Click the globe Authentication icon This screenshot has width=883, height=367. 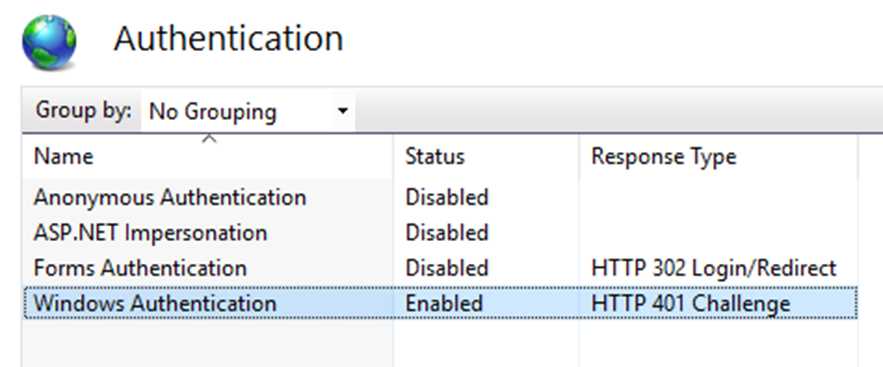click(49, 42)
